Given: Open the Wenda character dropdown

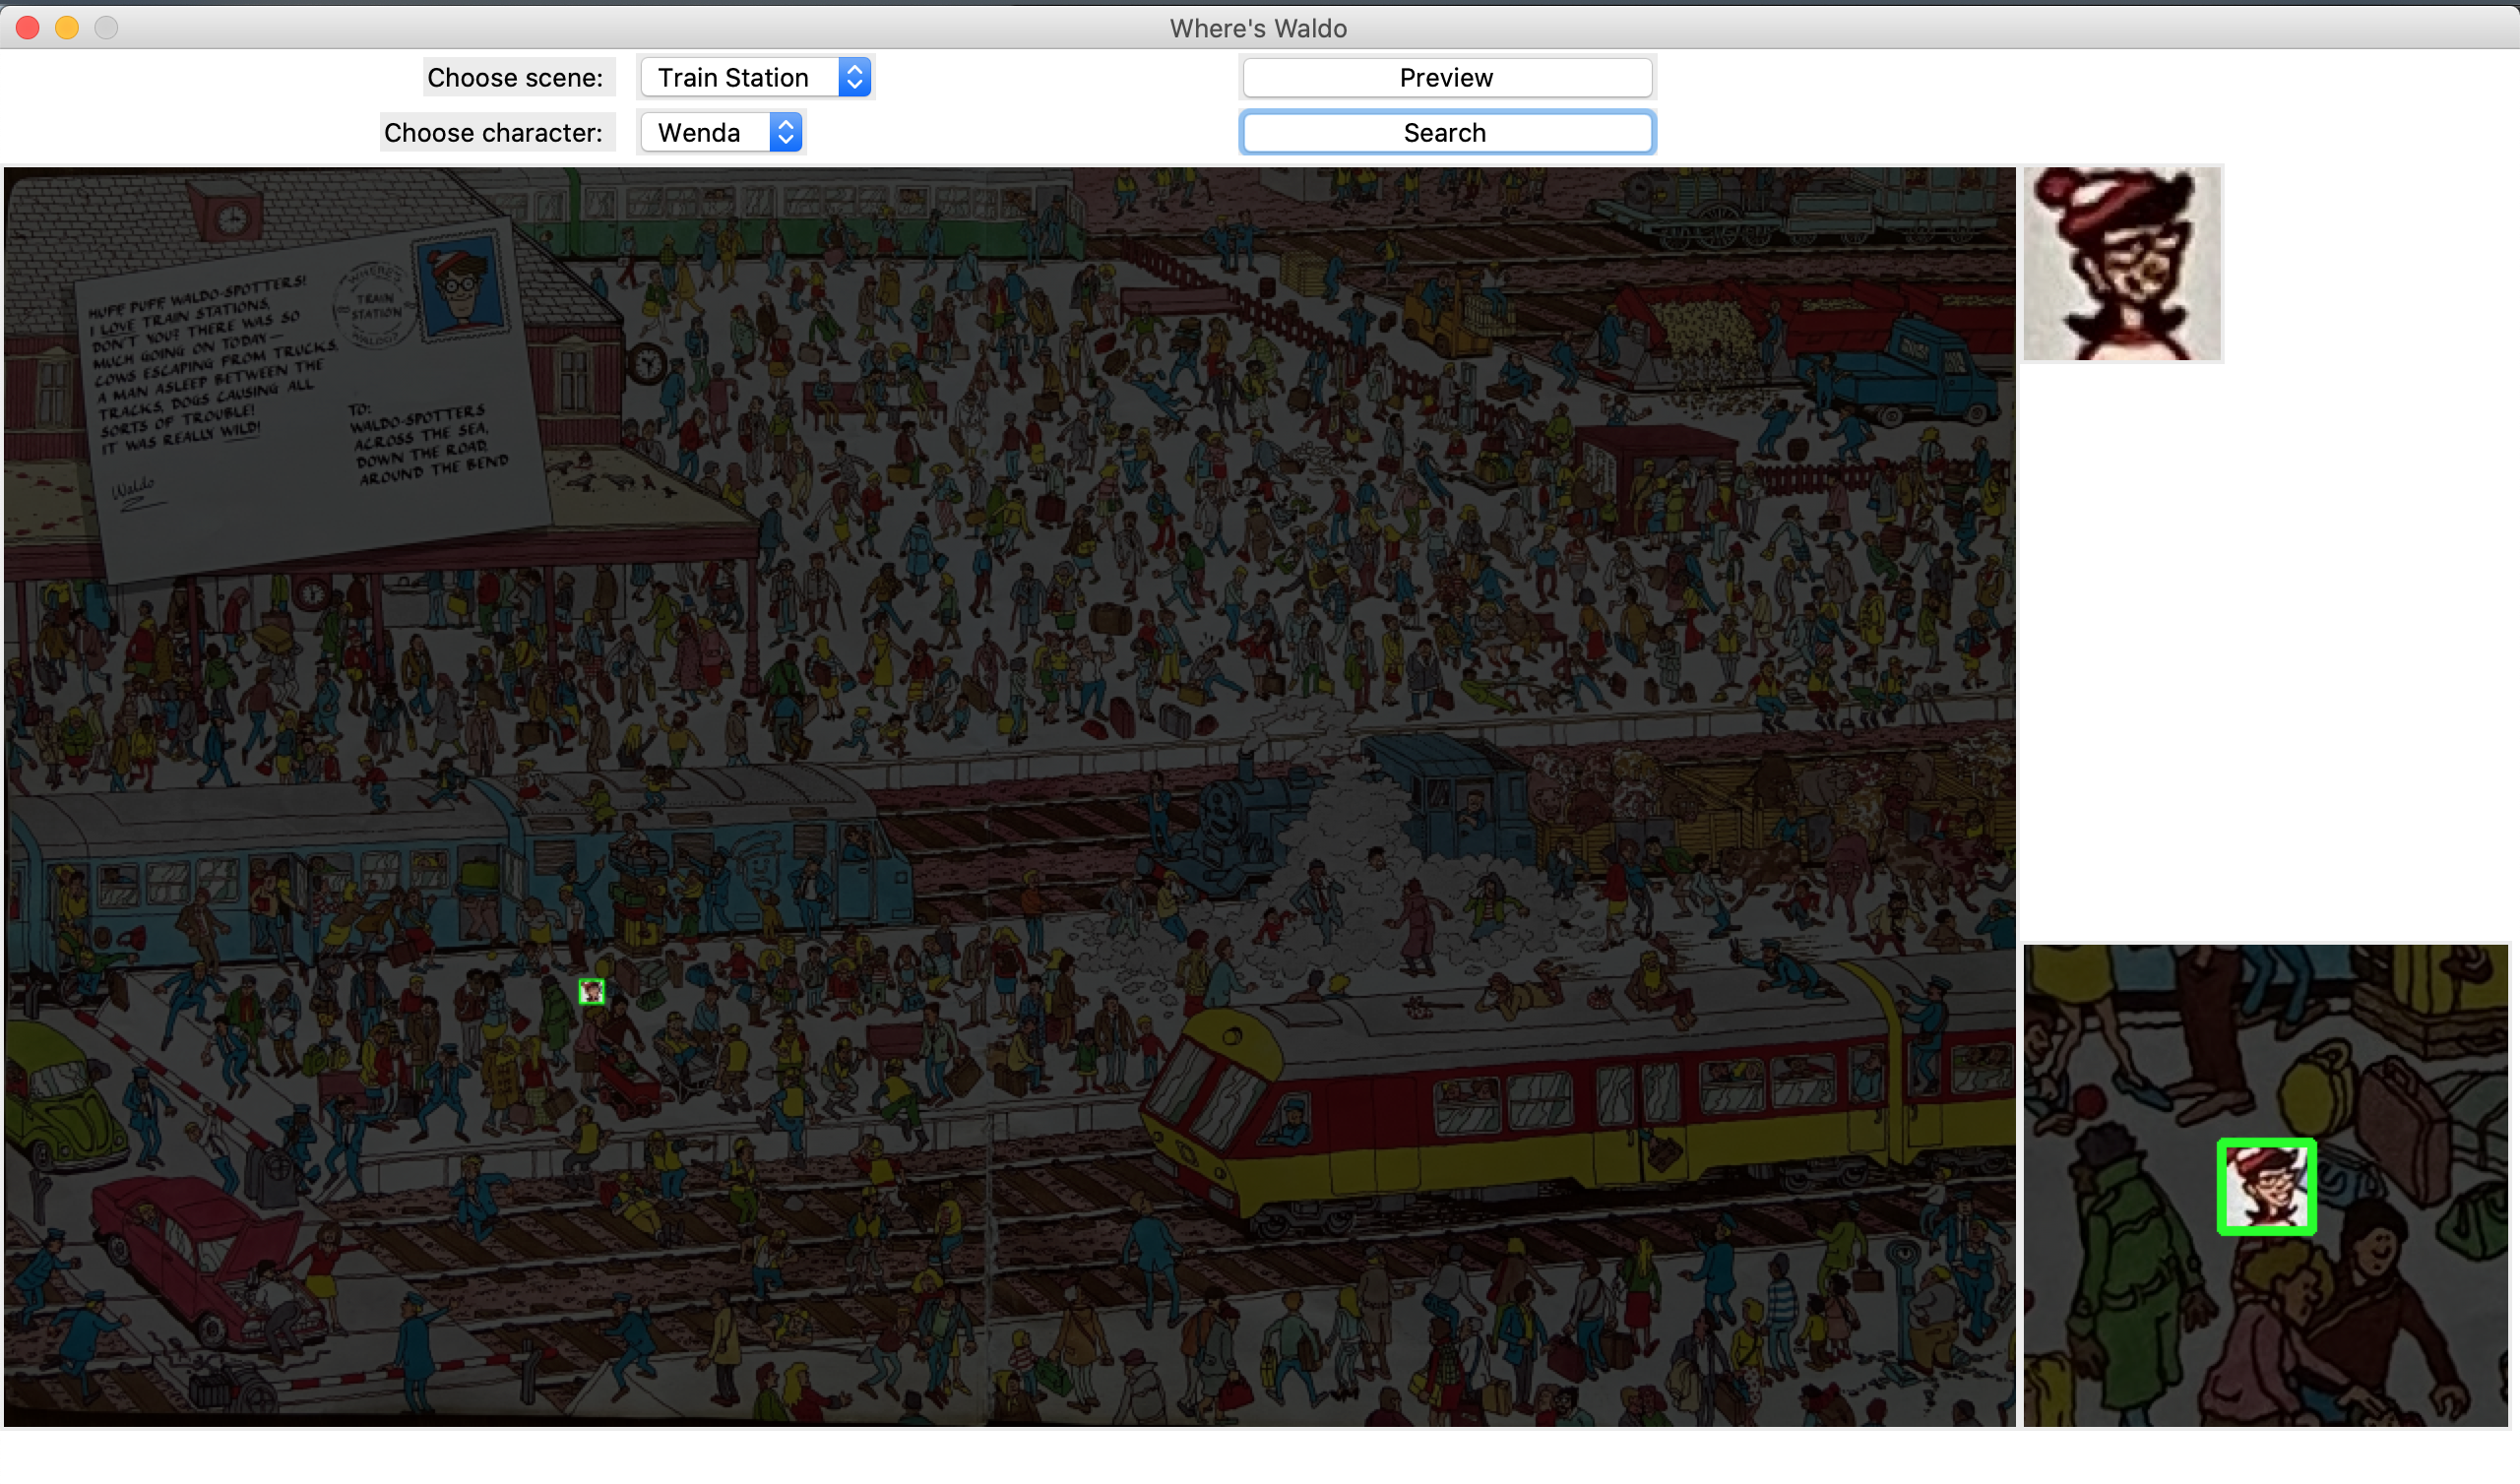Looking at the screenshot, I should pyautogui.click(x=706, y=133).
